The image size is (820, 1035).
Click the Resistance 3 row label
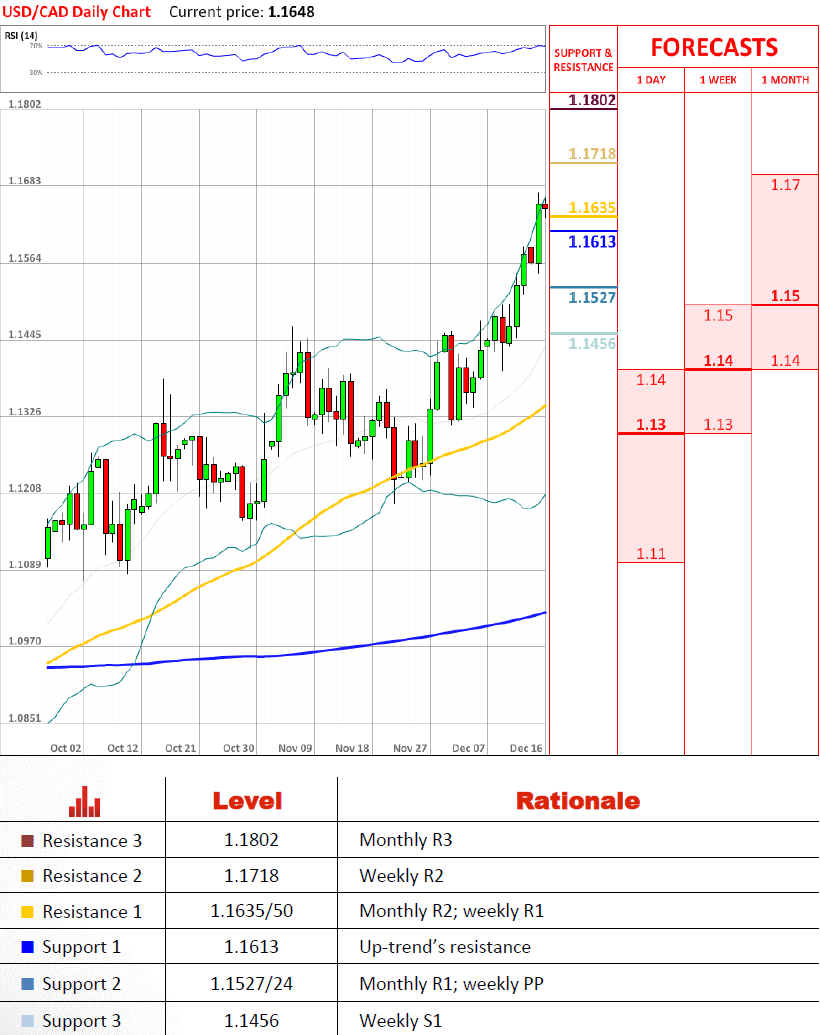pos(92,841)
